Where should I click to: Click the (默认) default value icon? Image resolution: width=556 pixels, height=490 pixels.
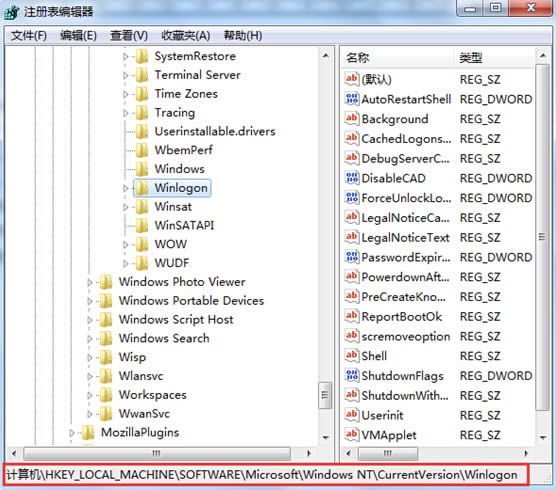point(352,79)
